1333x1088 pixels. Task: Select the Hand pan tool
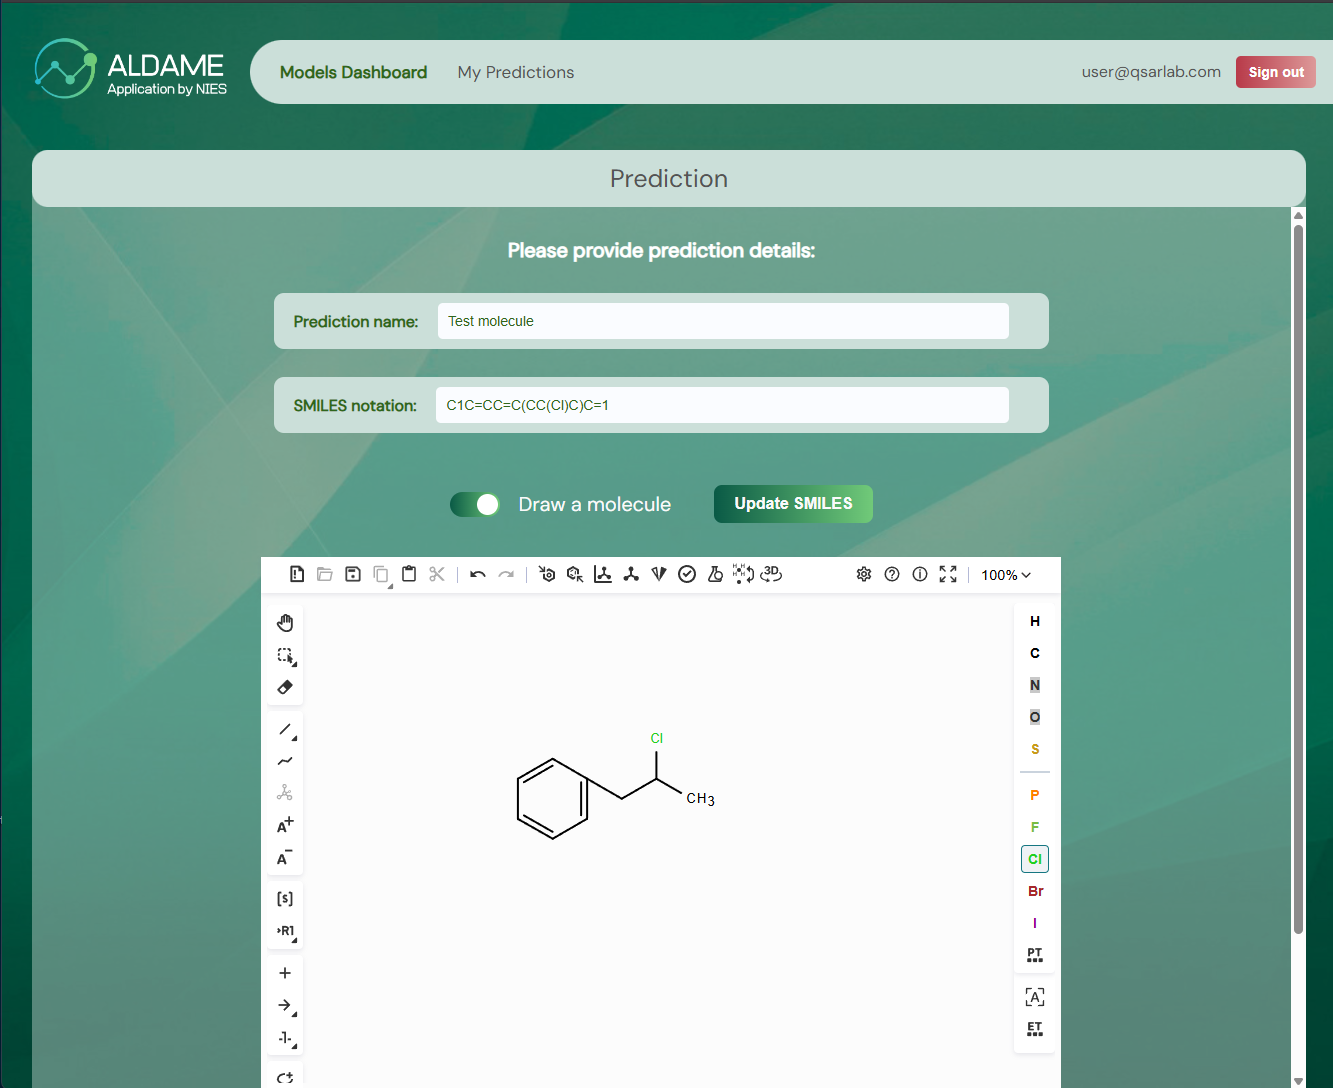(285, 623)
